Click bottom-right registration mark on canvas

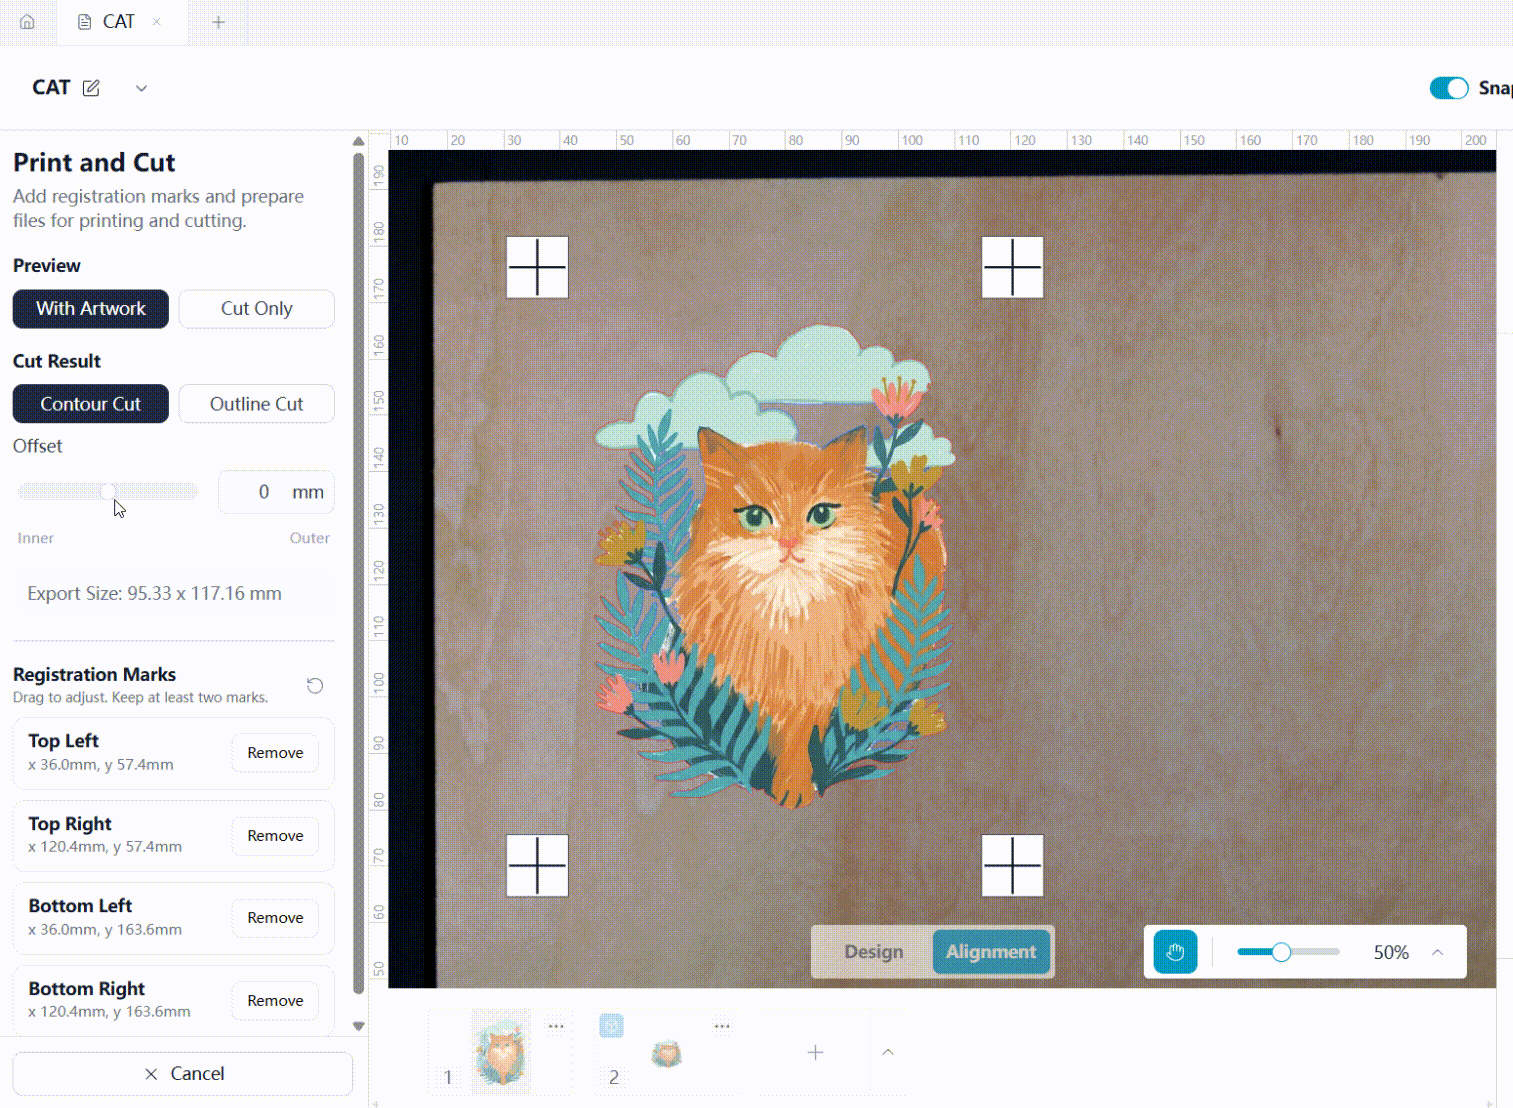(1012, 865)
